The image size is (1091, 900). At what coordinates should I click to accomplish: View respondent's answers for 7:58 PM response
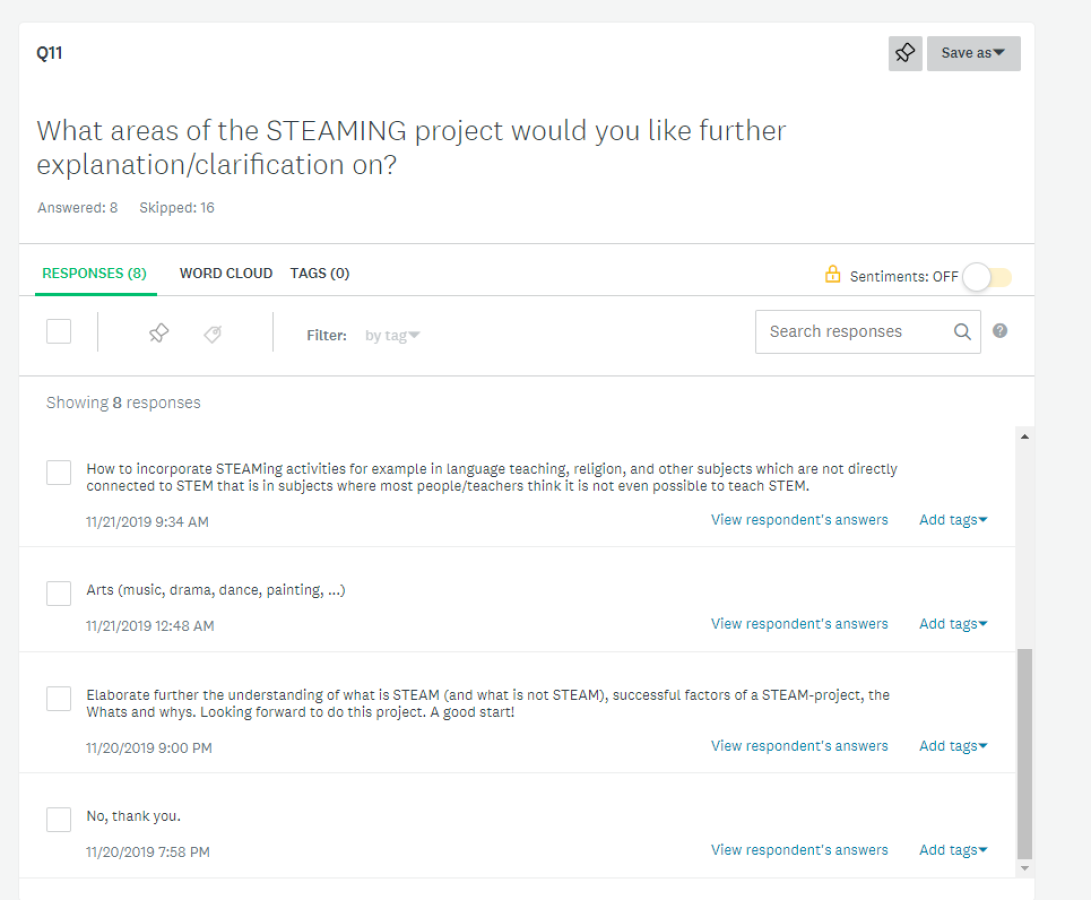[799, 851]
